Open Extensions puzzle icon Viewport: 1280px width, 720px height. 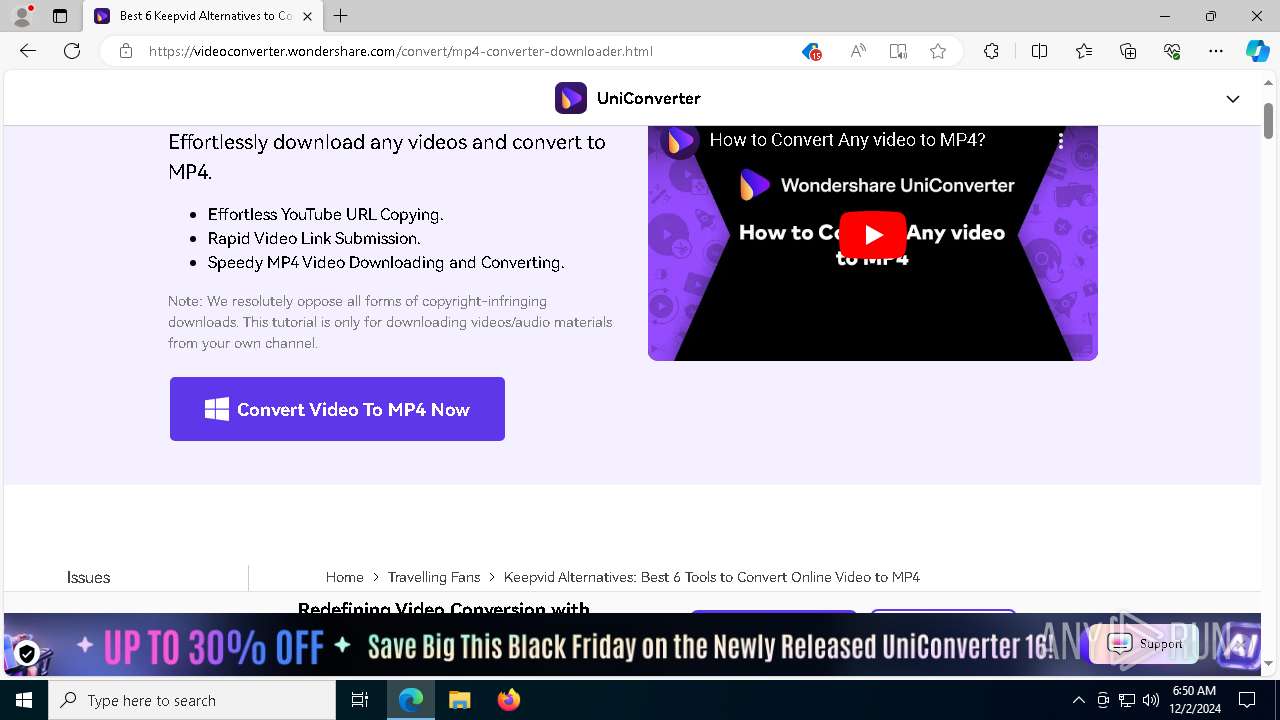[991, 51]
